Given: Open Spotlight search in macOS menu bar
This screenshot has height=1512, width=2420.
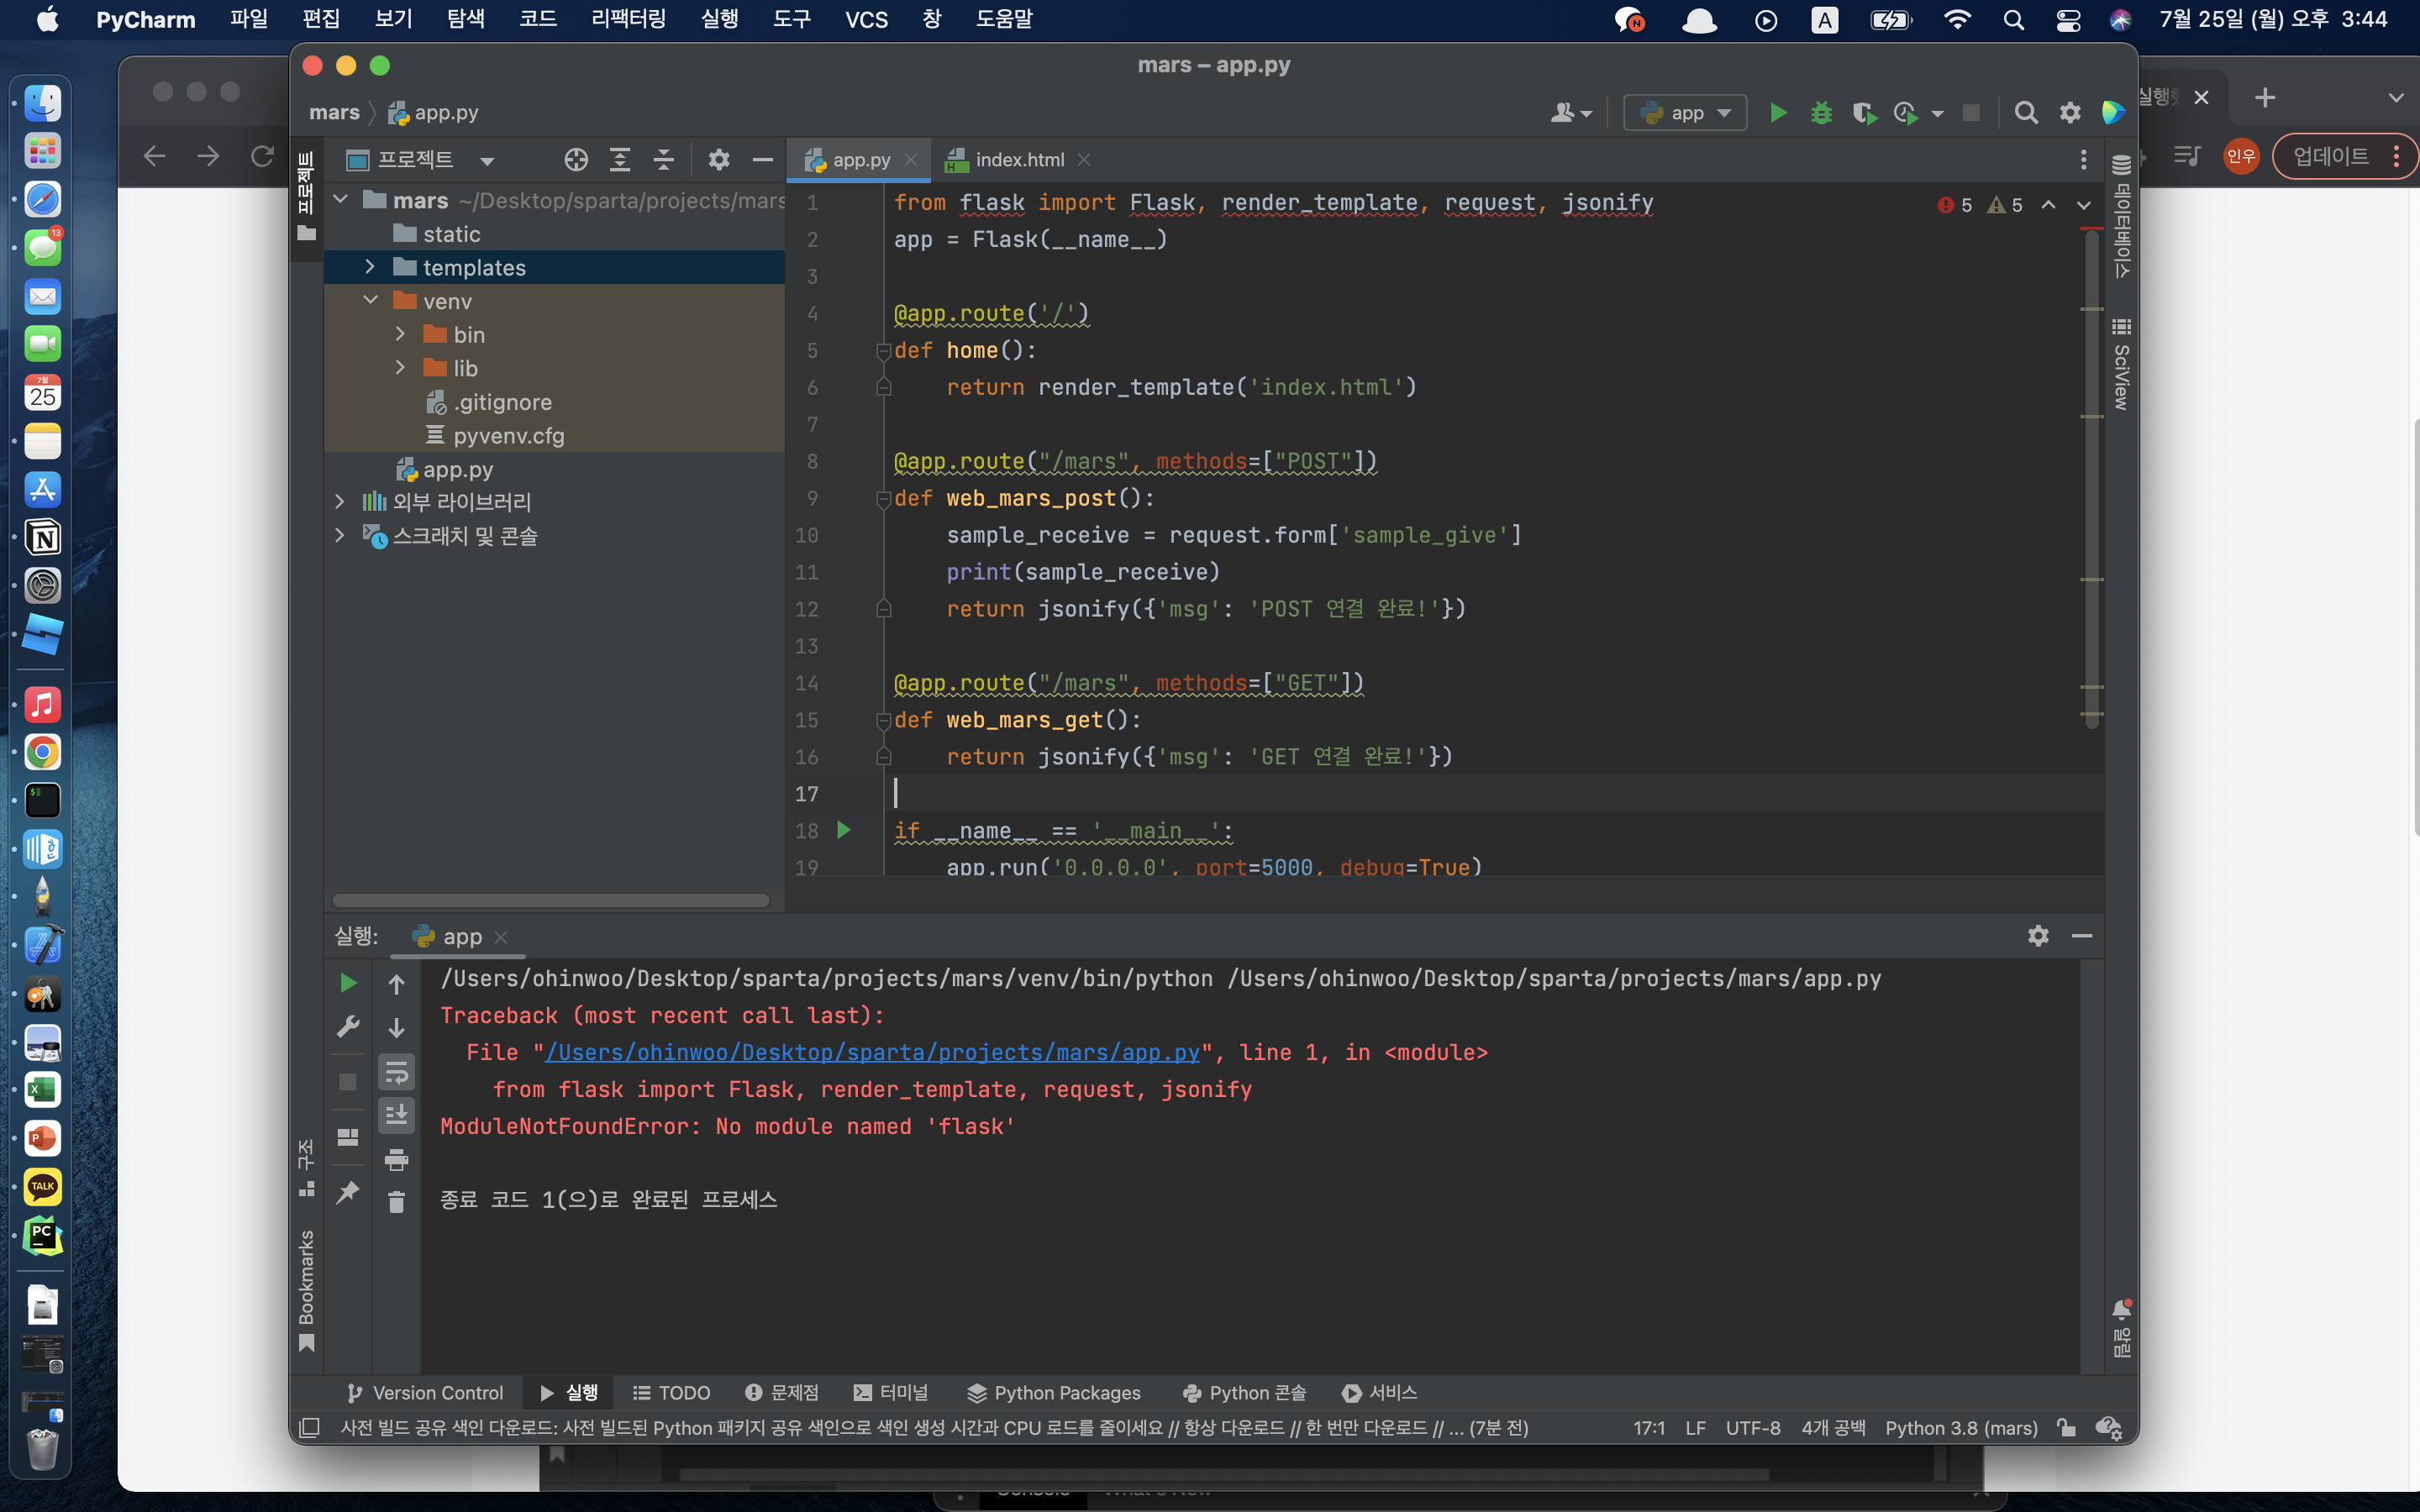Looking at the screenshot, I should [2014, 19].
